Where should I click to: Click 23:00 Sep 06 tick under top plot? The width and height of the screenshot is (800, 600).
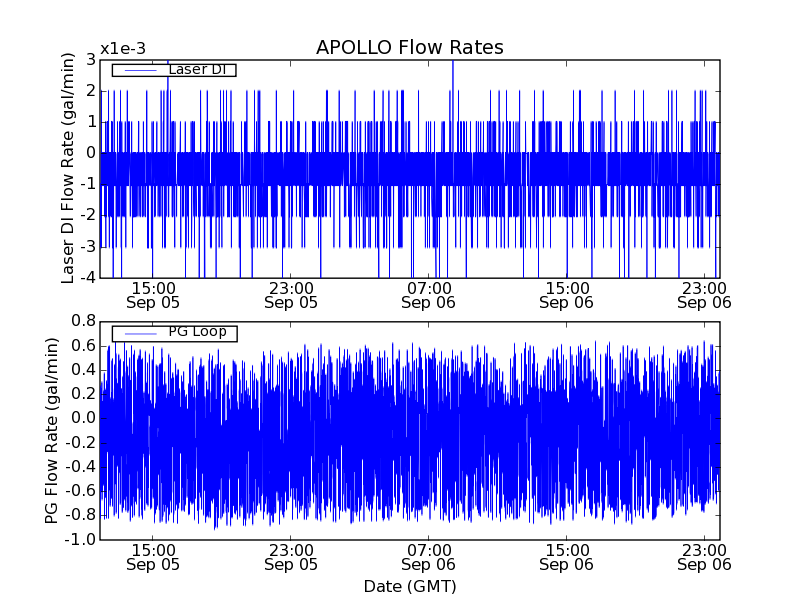(704, 294)
